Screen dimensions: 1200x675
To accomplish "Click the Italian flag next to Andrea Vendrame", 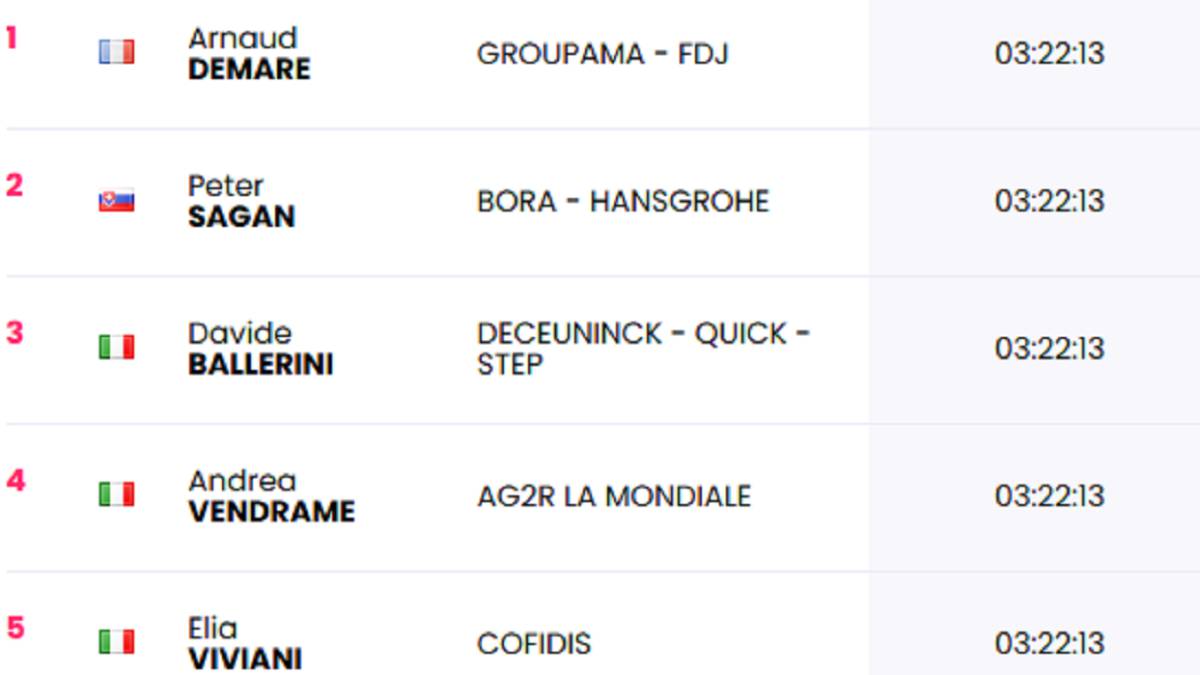I will tap(116, 494).
